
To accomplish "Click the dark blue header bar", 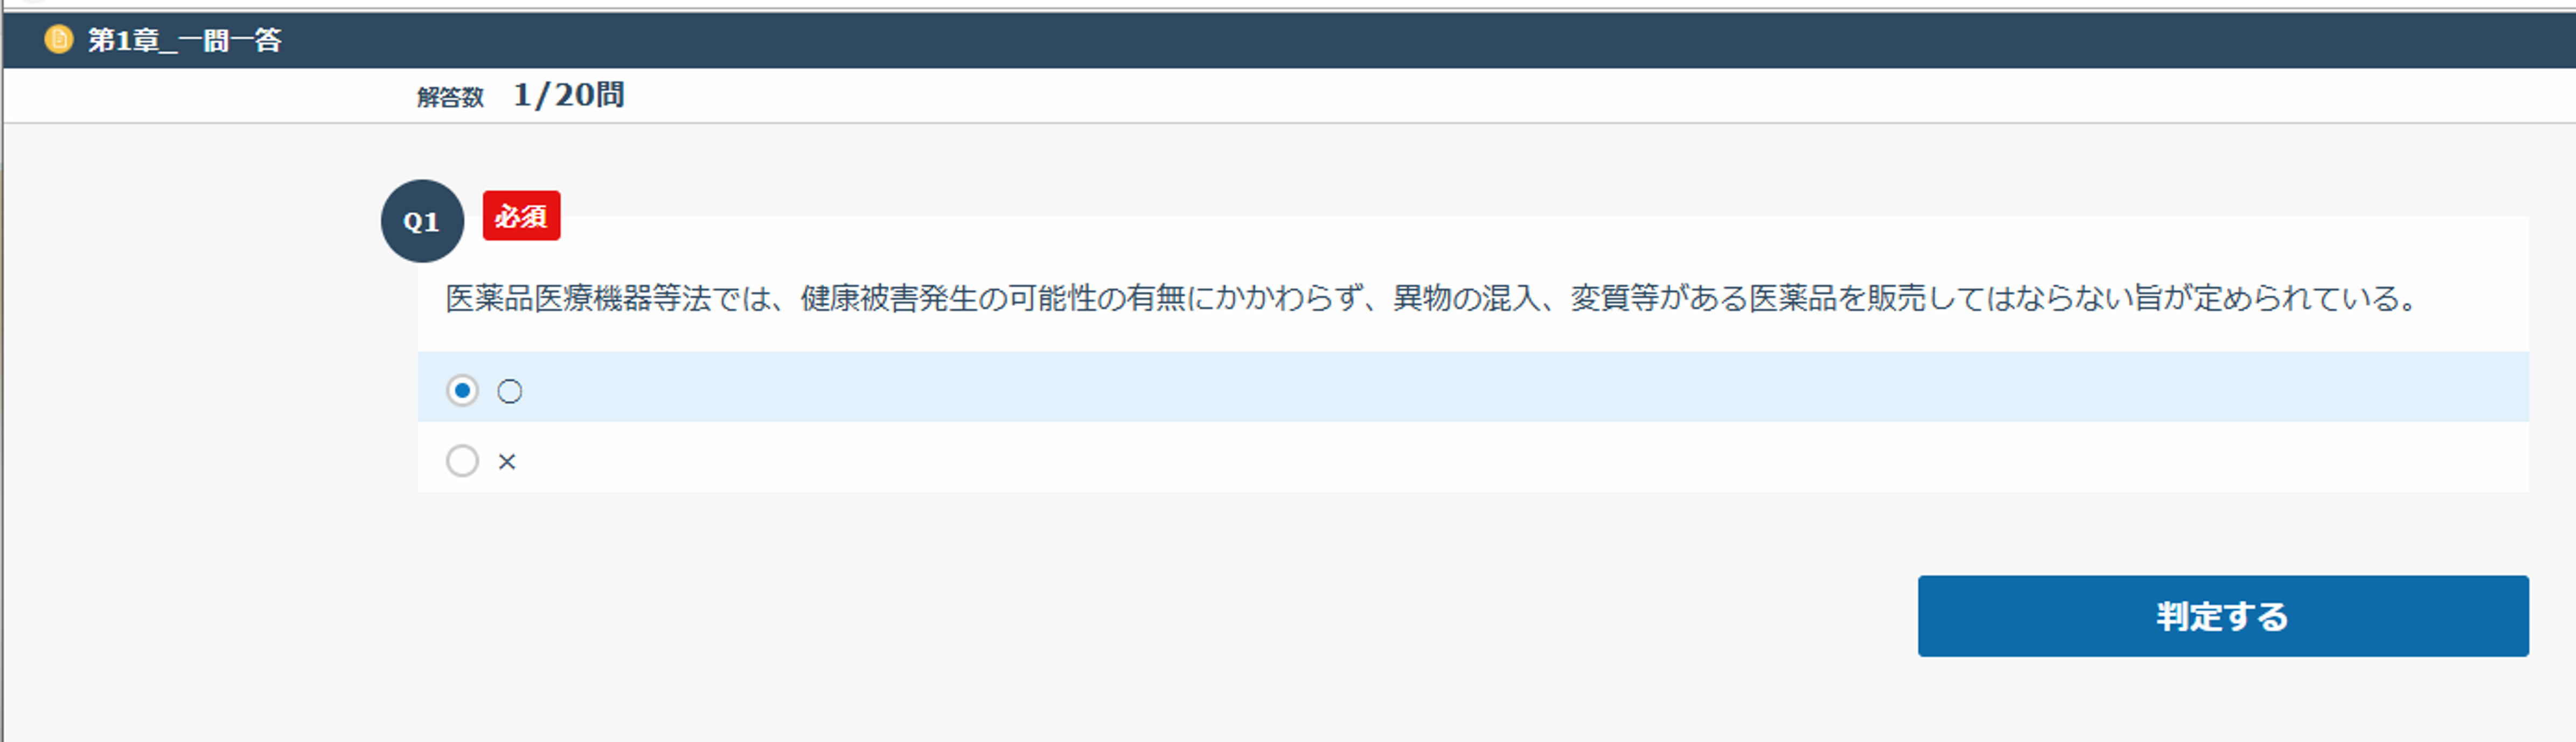I will 1289,40.
